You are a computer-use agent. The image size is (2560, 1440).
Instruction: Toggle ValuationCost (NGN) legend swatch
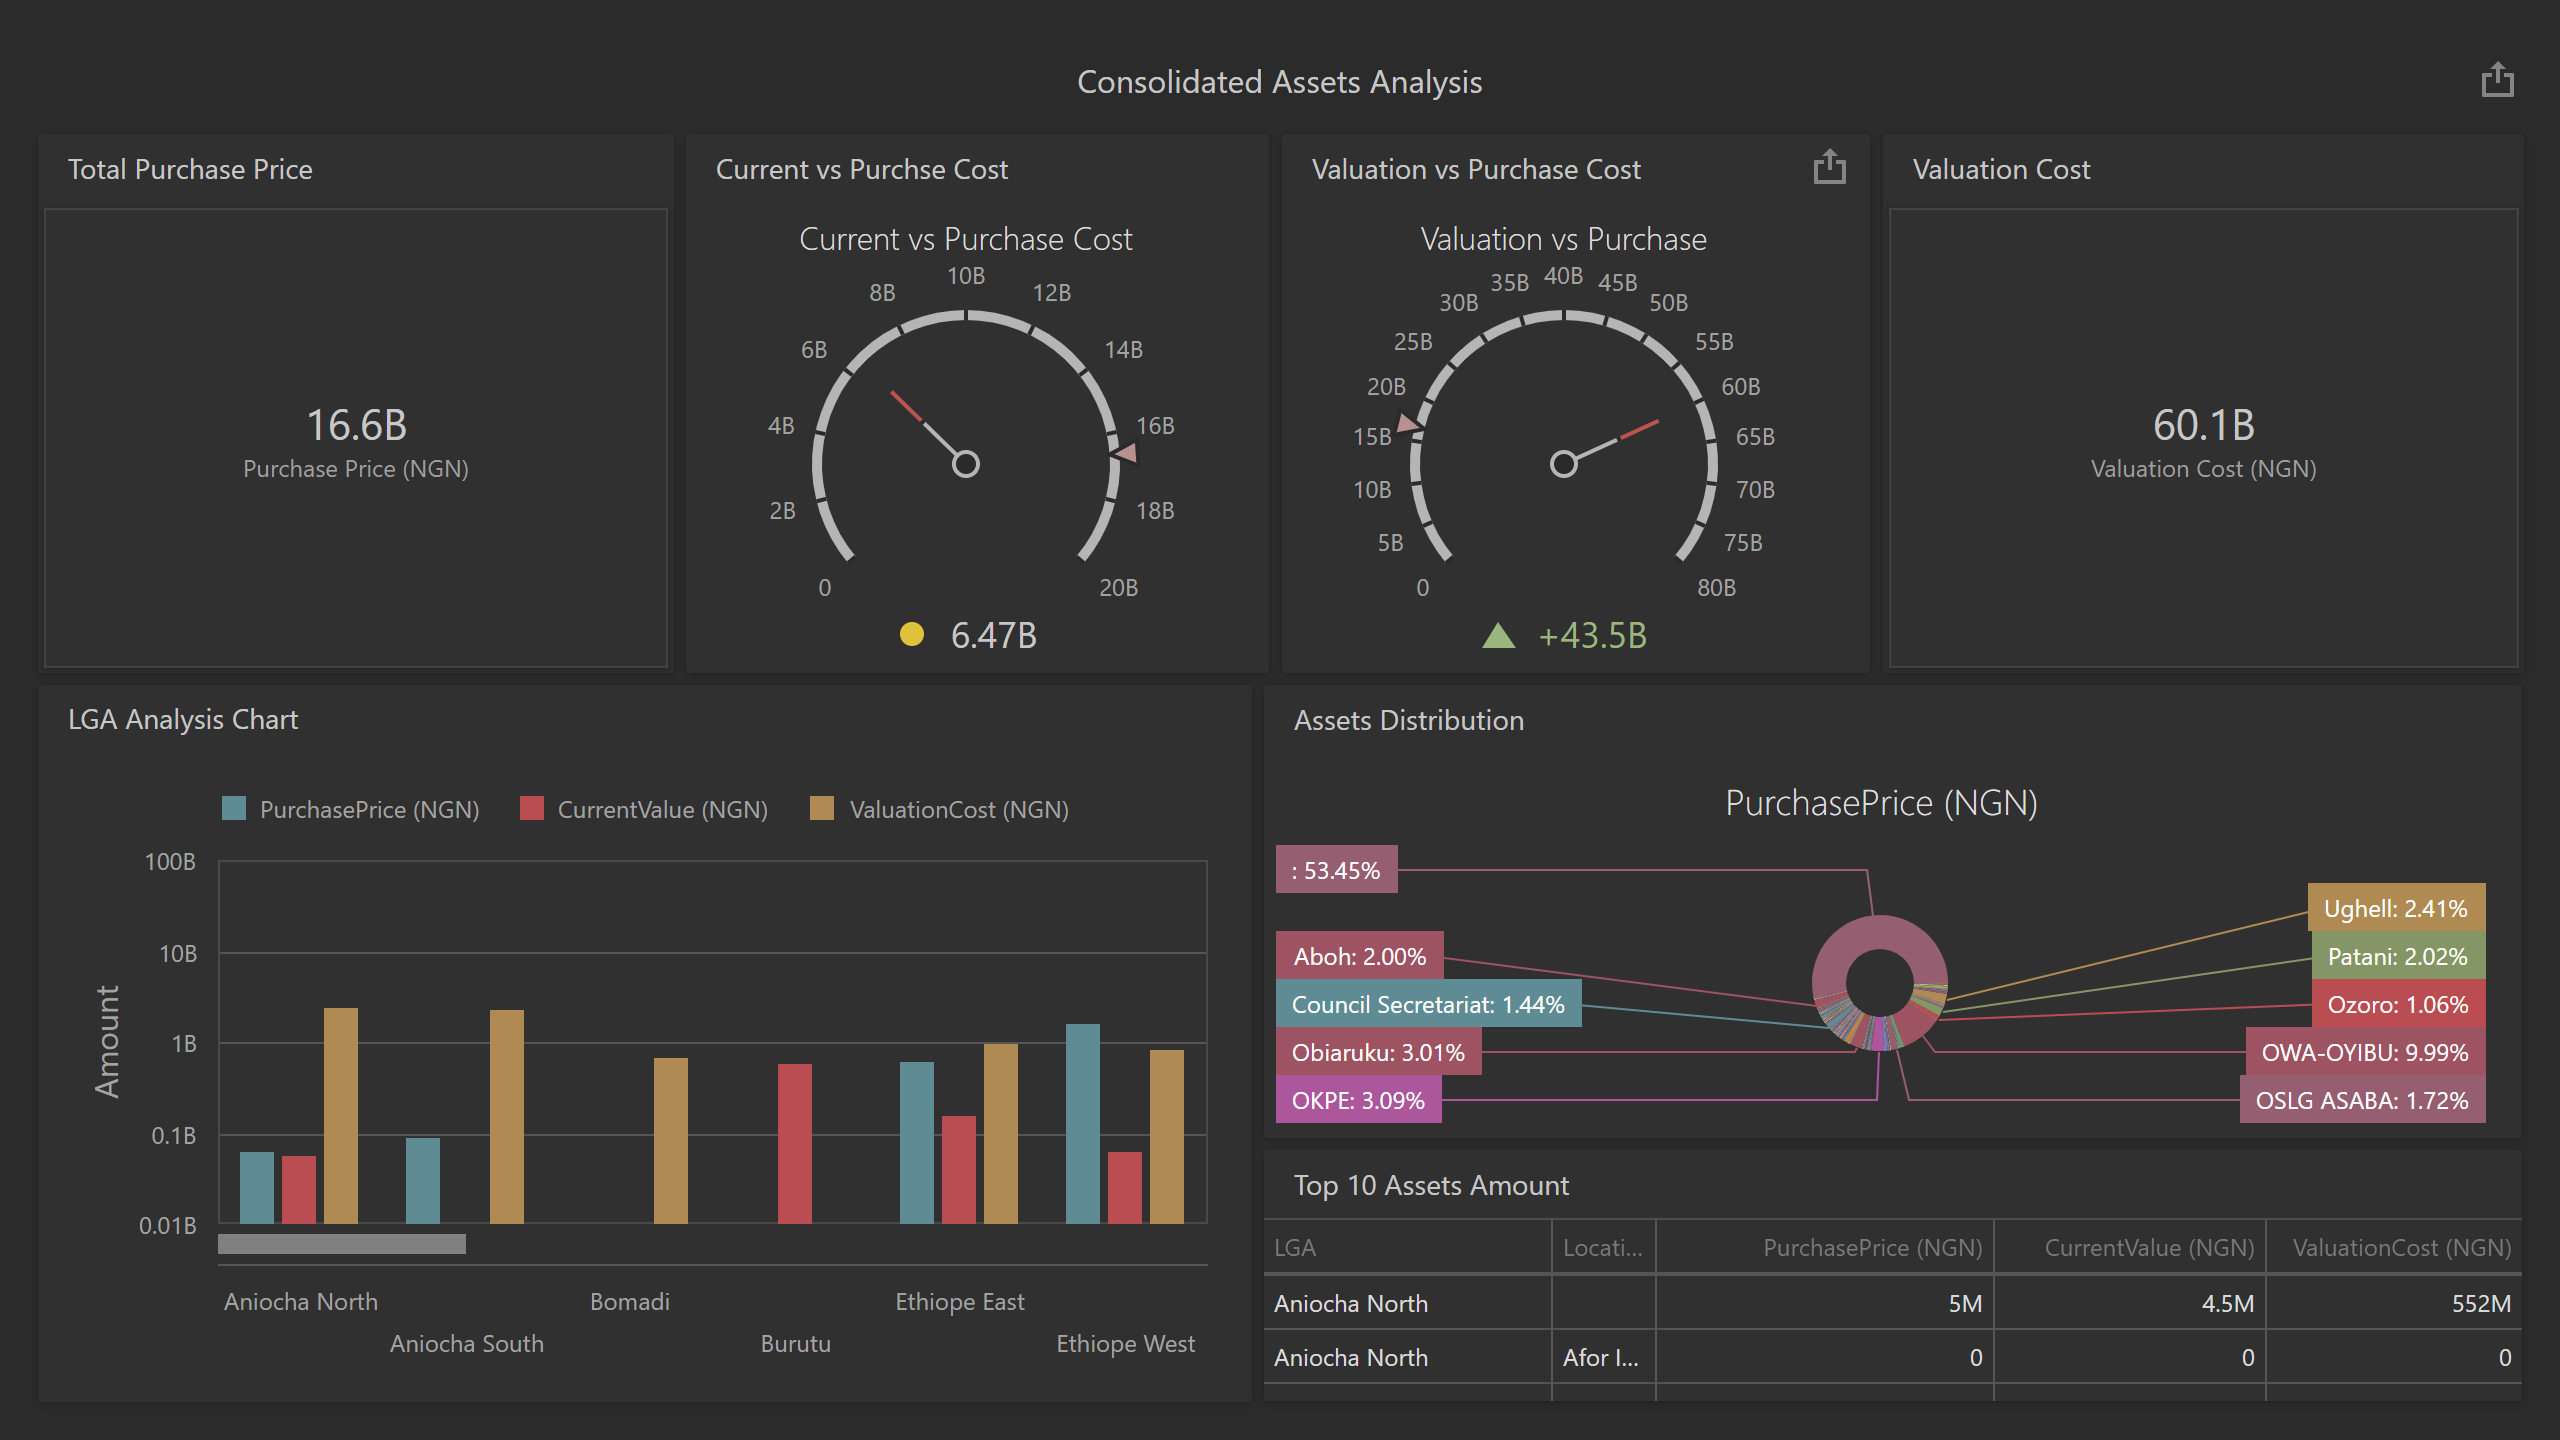pyautogui.click(x=822, y=808)
